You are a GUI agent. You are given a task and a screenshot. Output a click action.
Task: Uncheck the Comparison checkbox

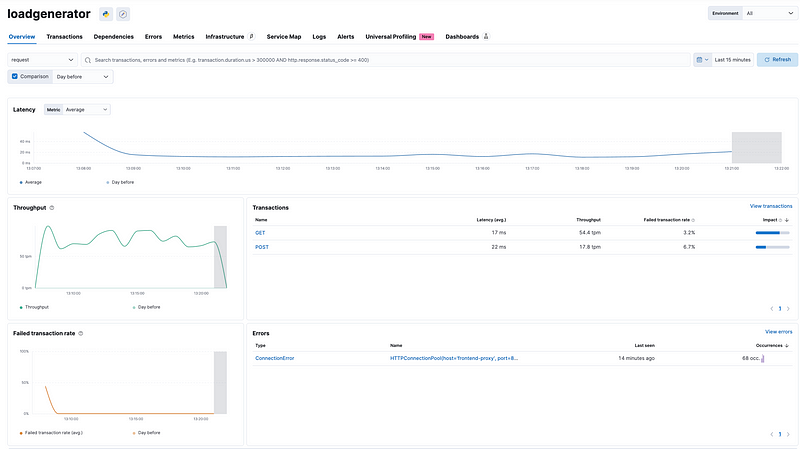[x=14, y=76]
